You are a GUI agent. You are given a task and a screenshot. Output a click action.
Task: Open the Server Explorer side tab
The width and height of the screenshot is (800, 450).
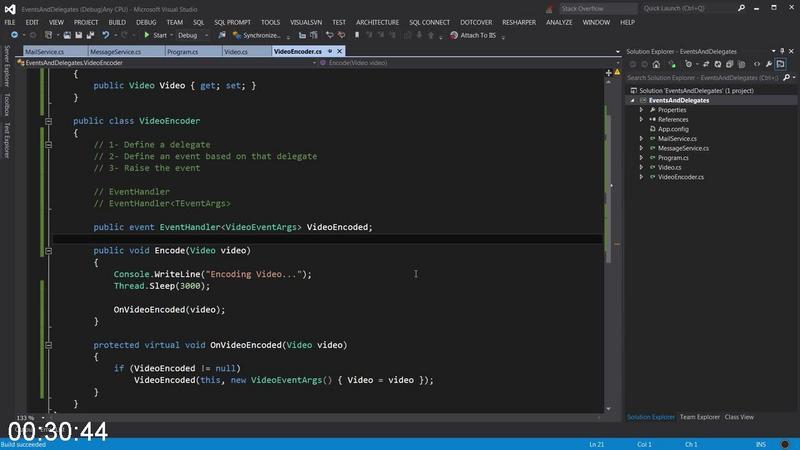7,65
